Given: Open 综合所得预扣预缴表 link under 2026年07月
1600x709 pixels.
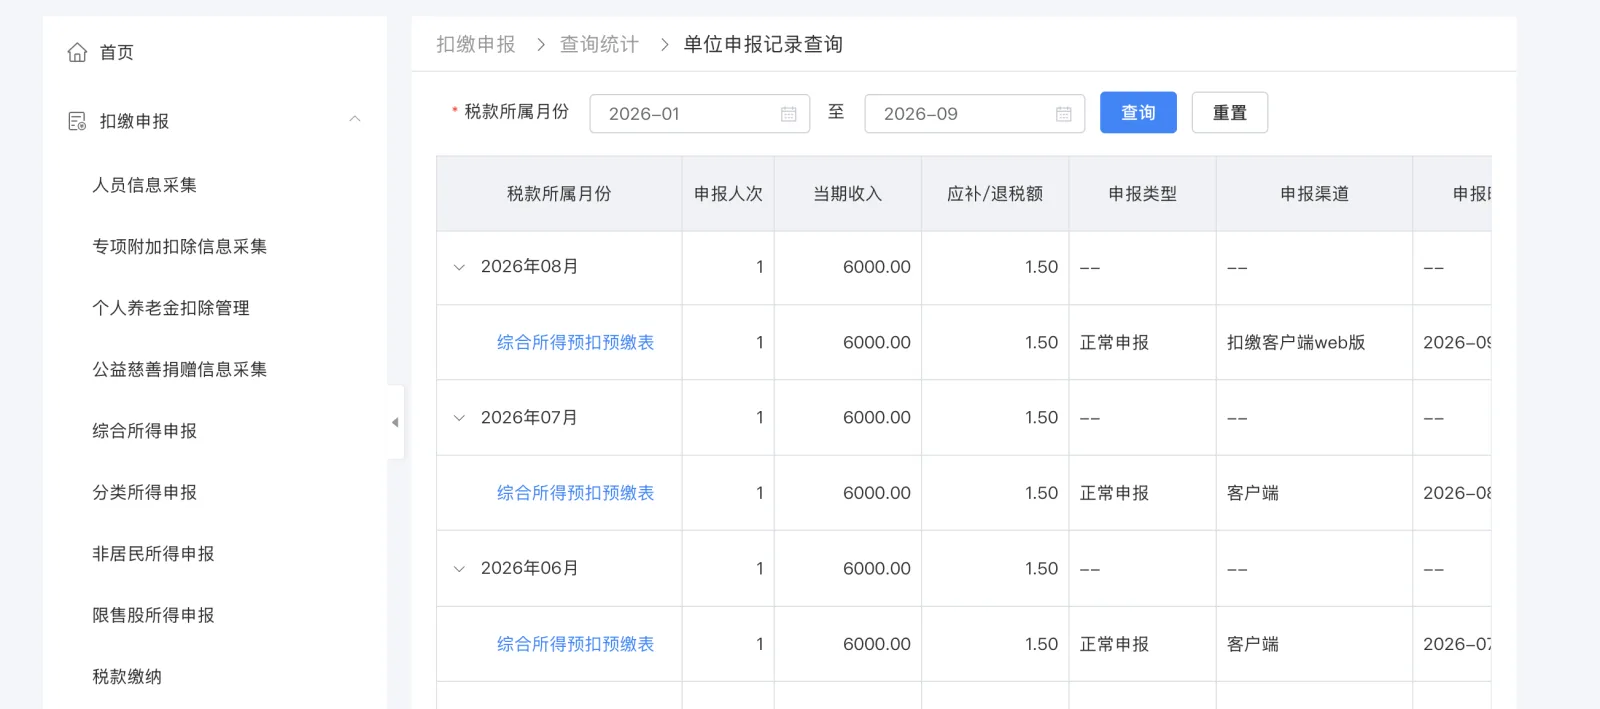Looking at the screenshot, I should (575, 493).
